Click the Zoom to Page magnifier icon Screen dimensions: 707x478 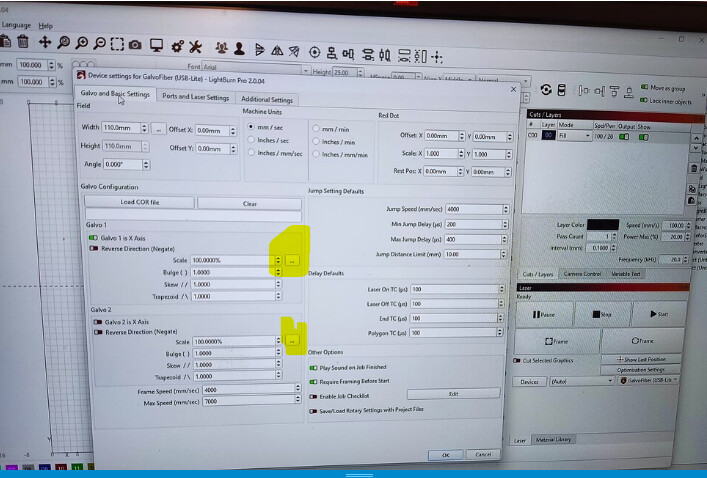pos(63,43)
